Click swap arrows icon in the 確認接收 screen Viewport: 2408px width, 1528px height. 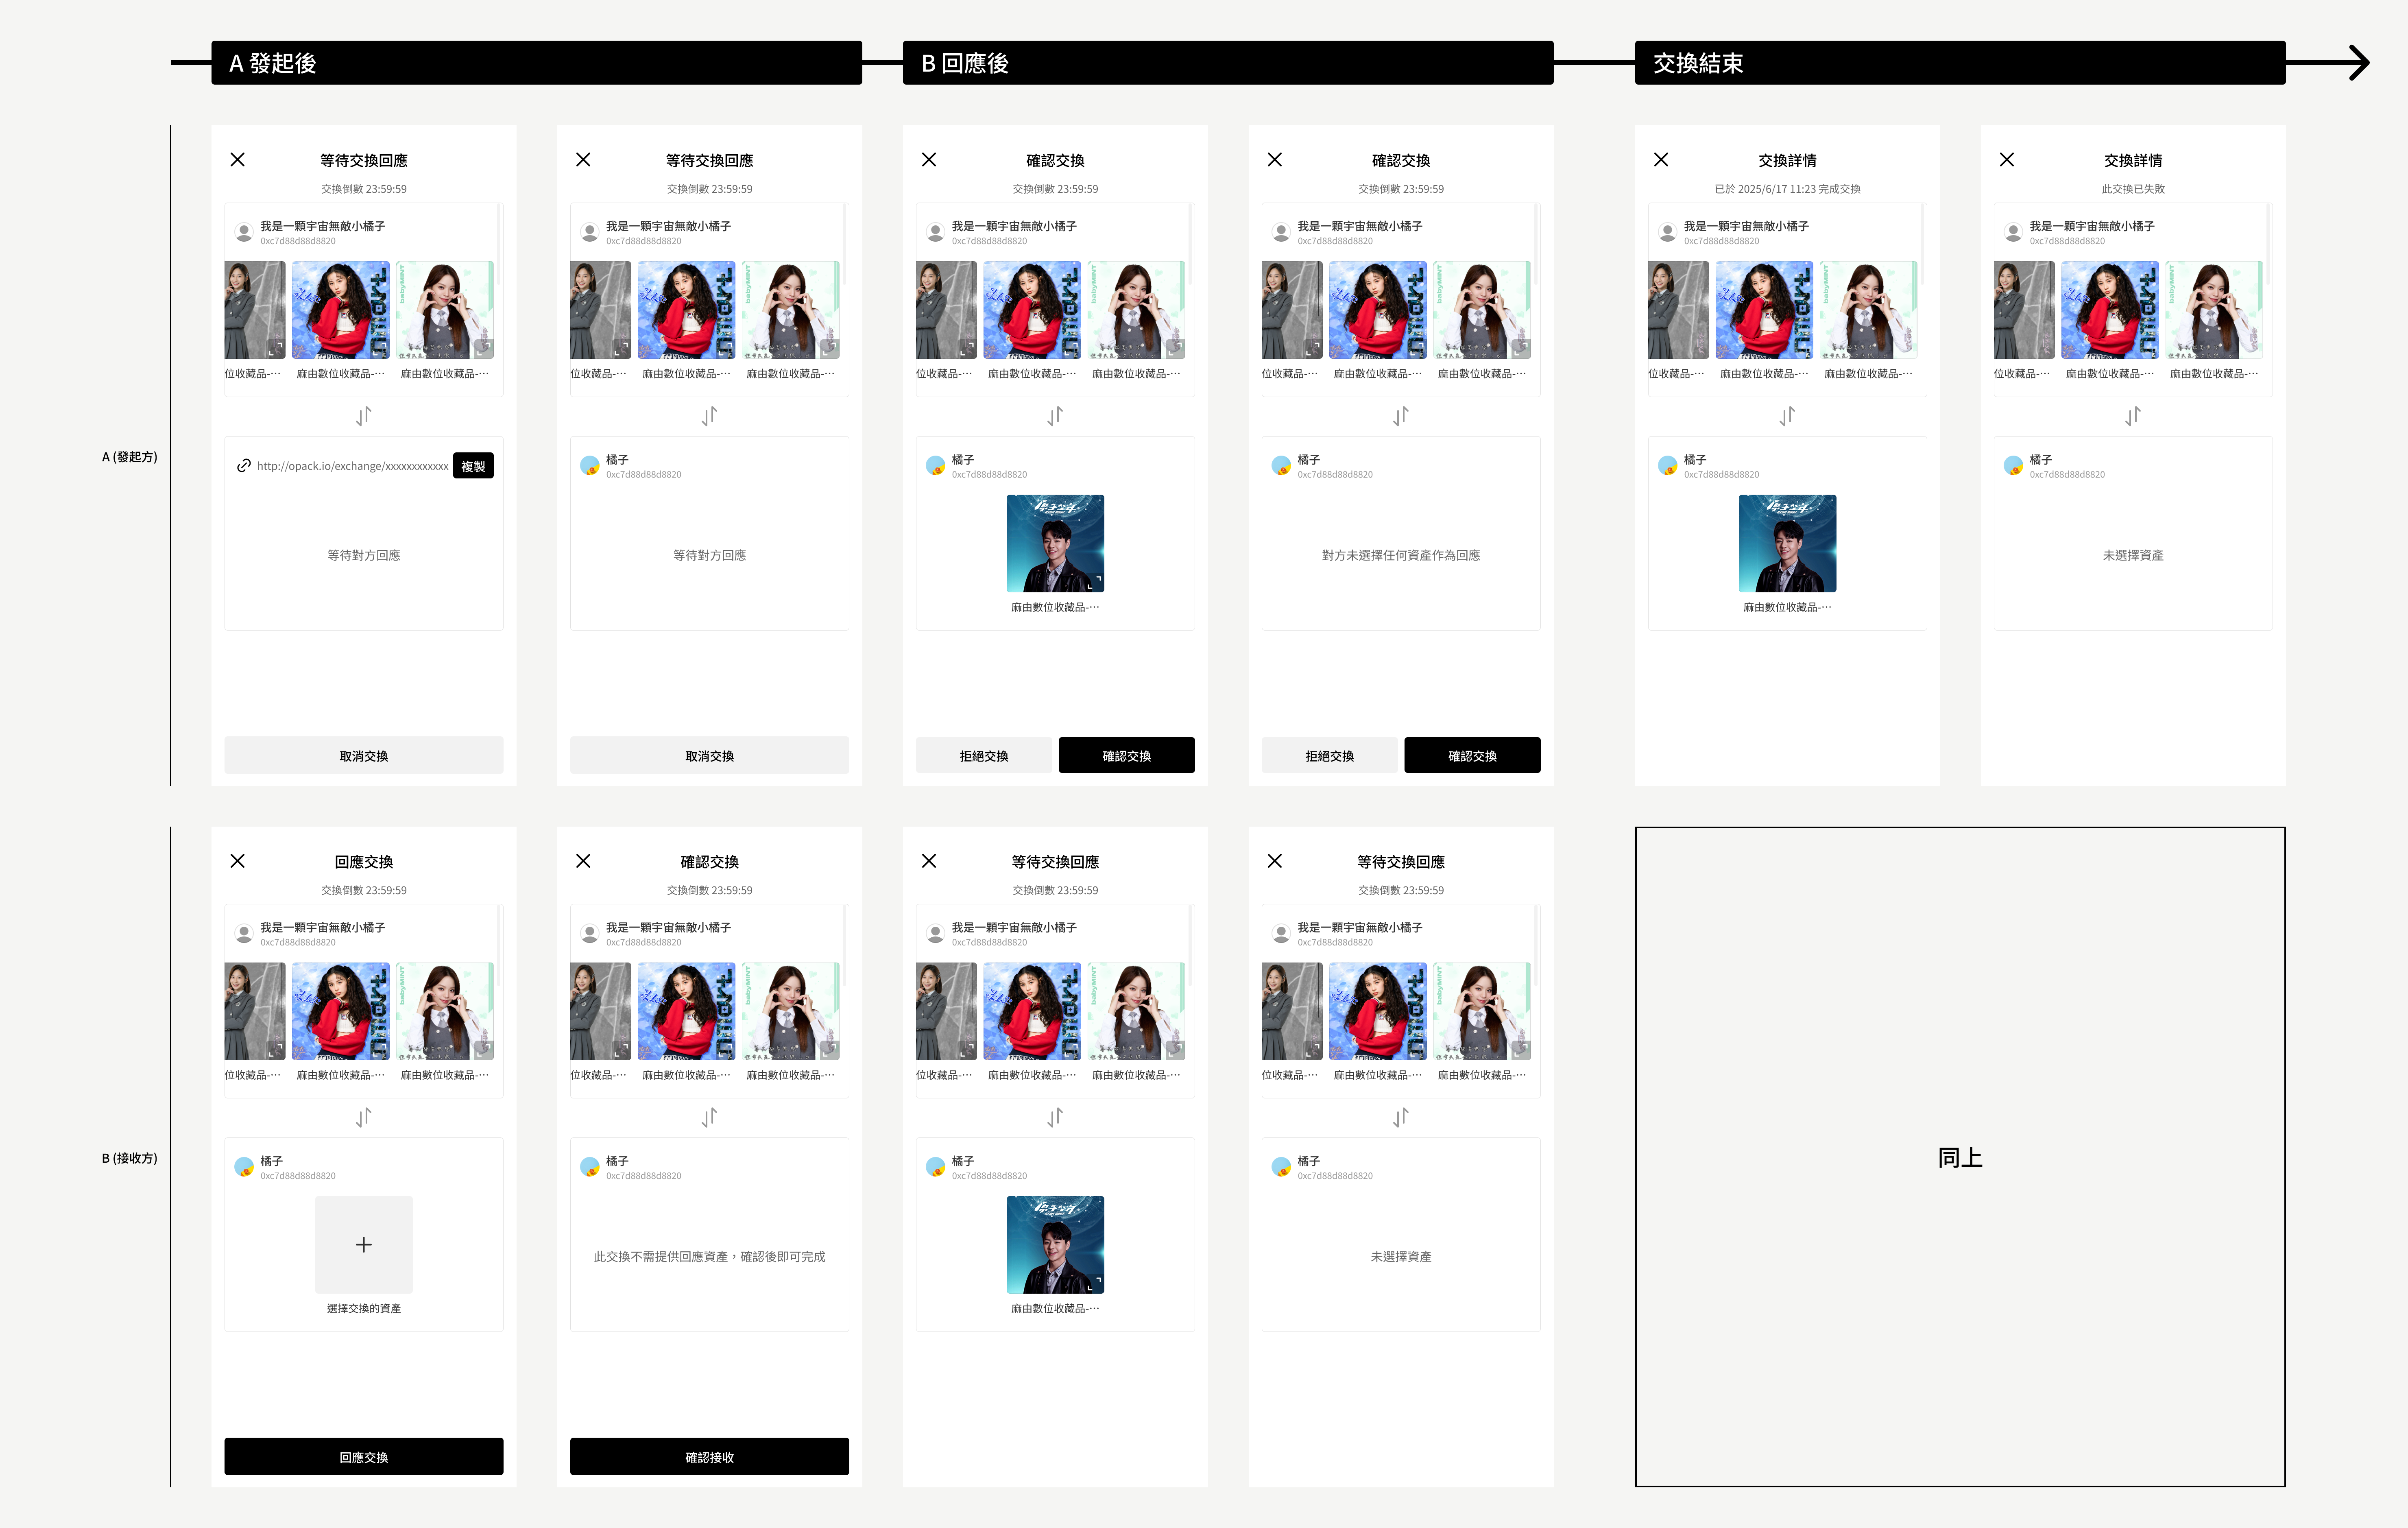(710, 1117)
